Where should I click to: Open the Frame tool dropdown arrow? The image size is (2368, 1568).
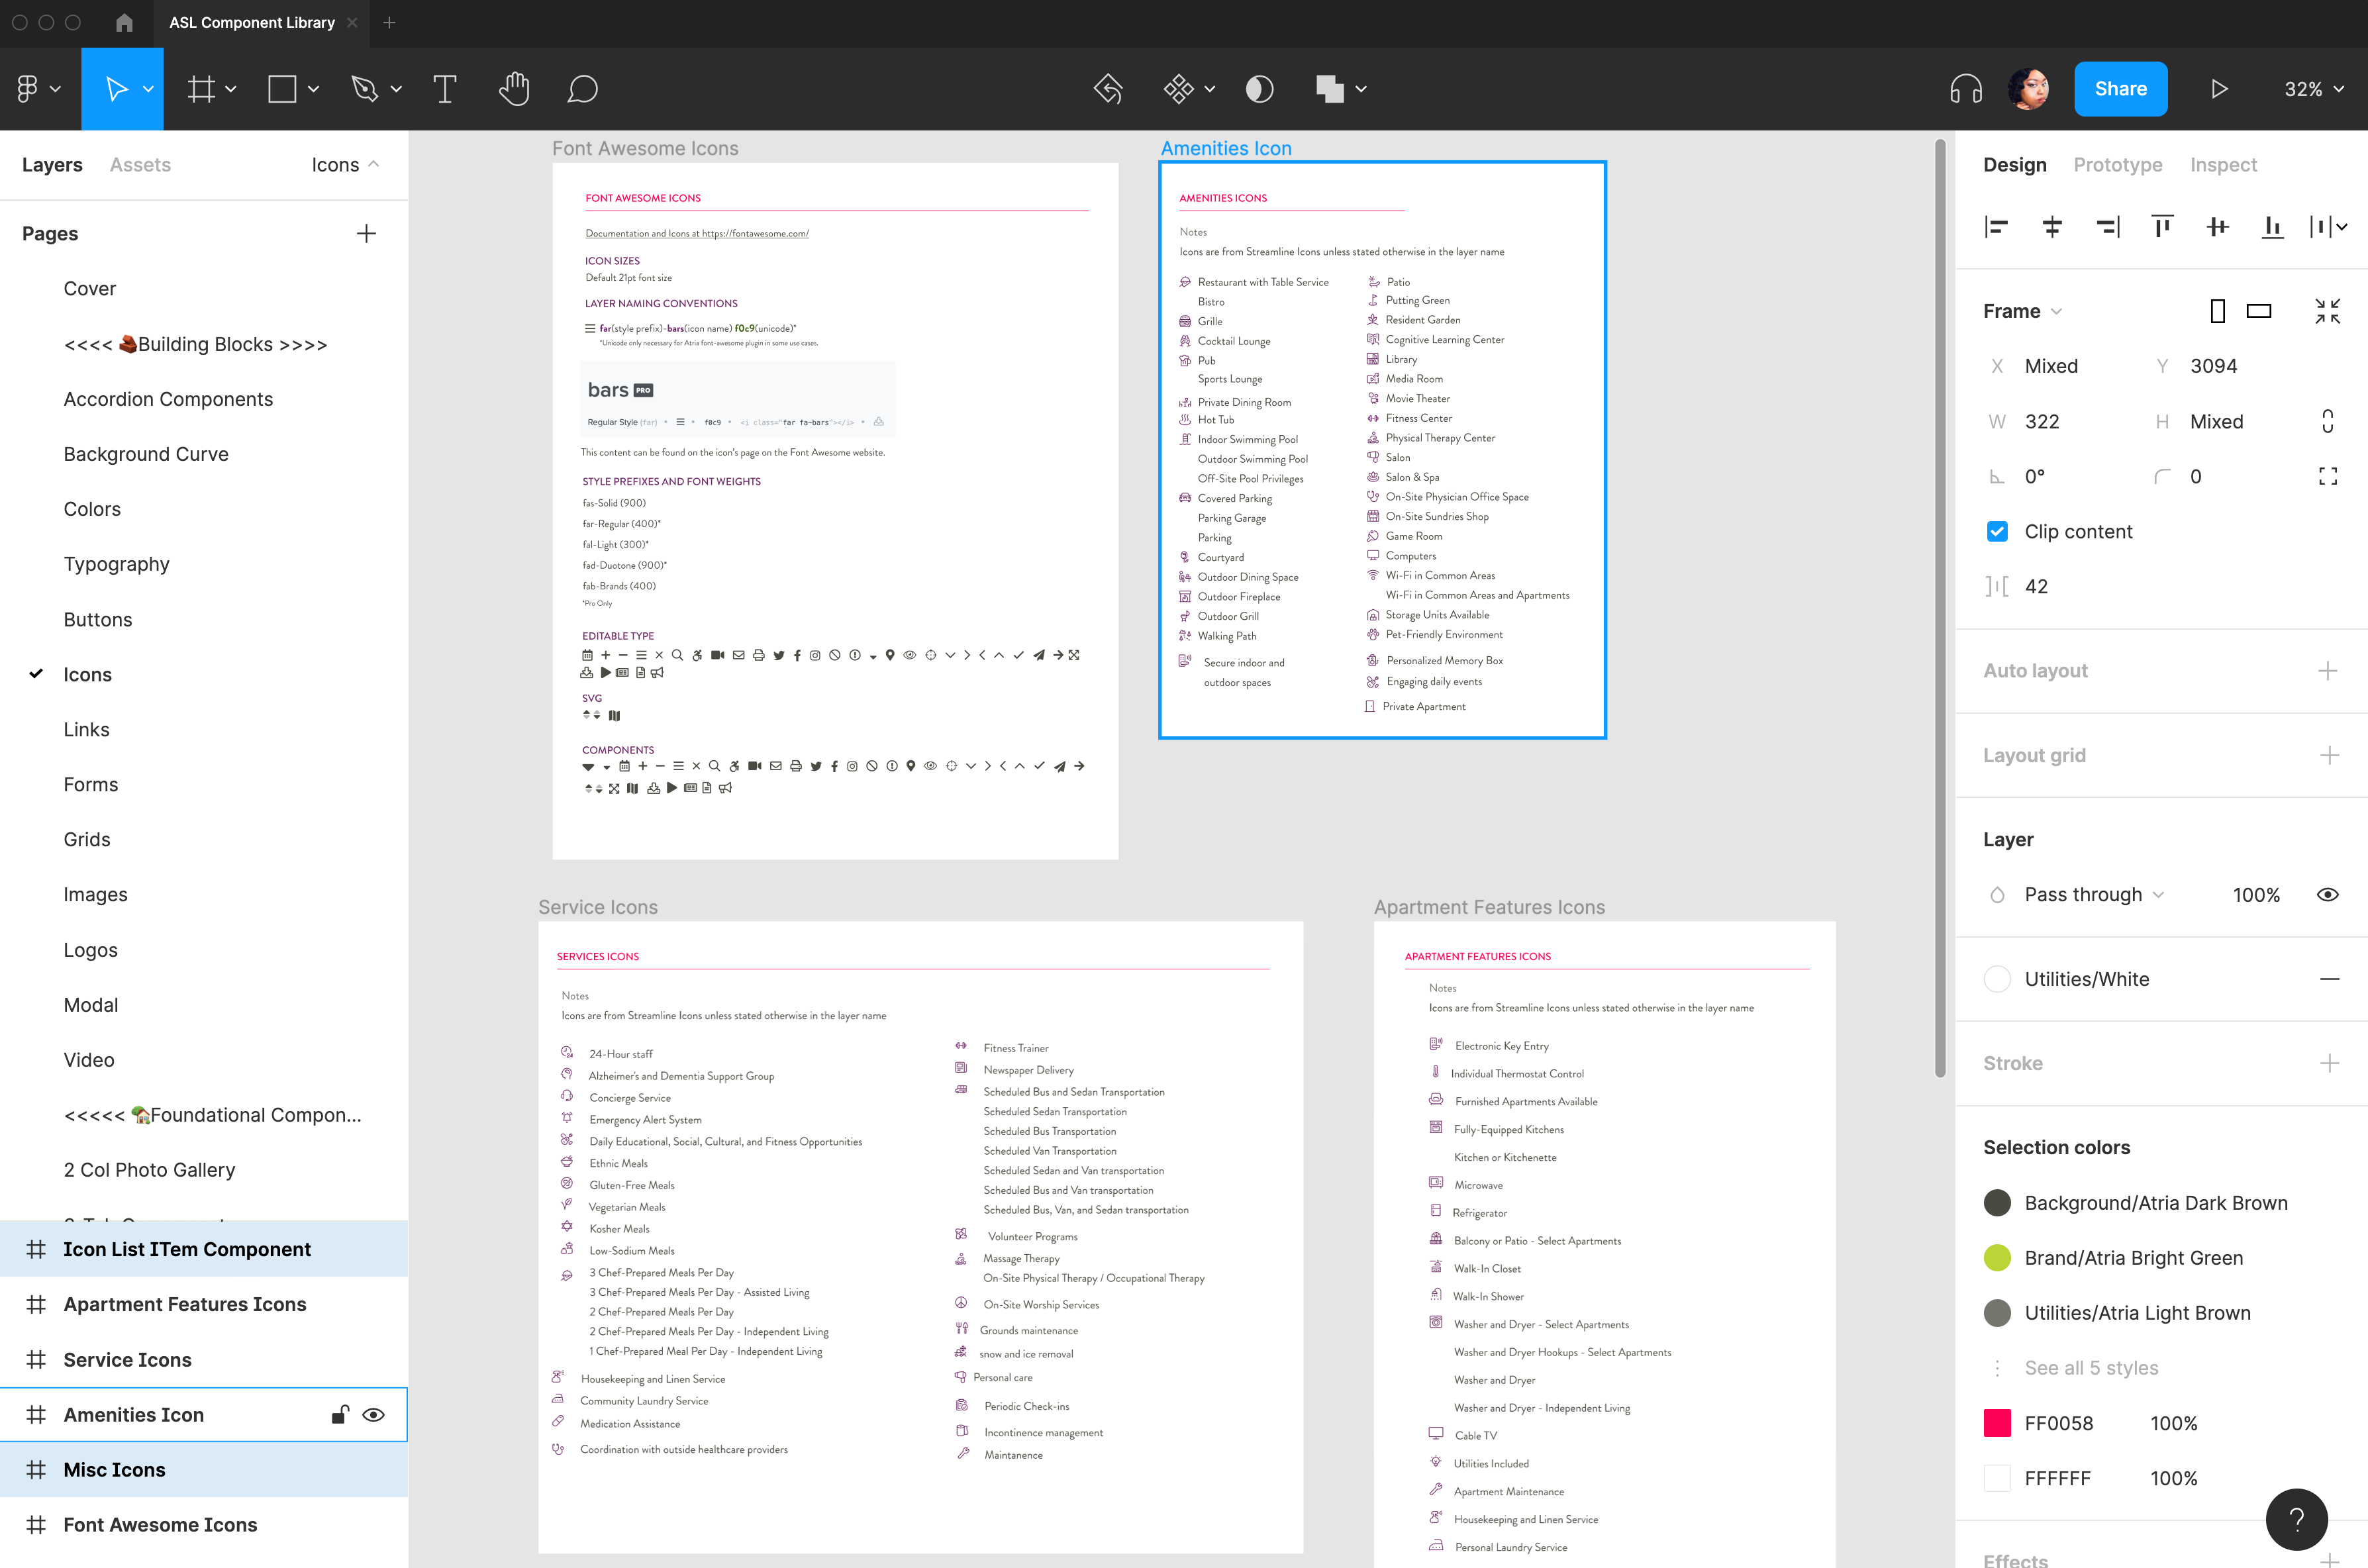231,89
